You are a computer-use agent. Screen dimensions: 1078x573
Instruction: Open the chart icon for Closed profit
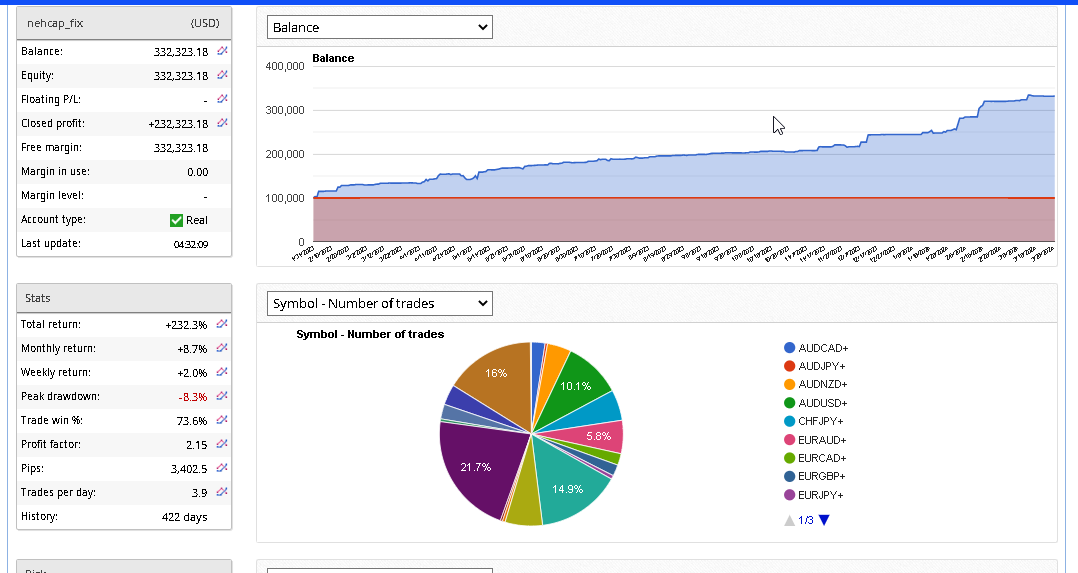[222, 123]
